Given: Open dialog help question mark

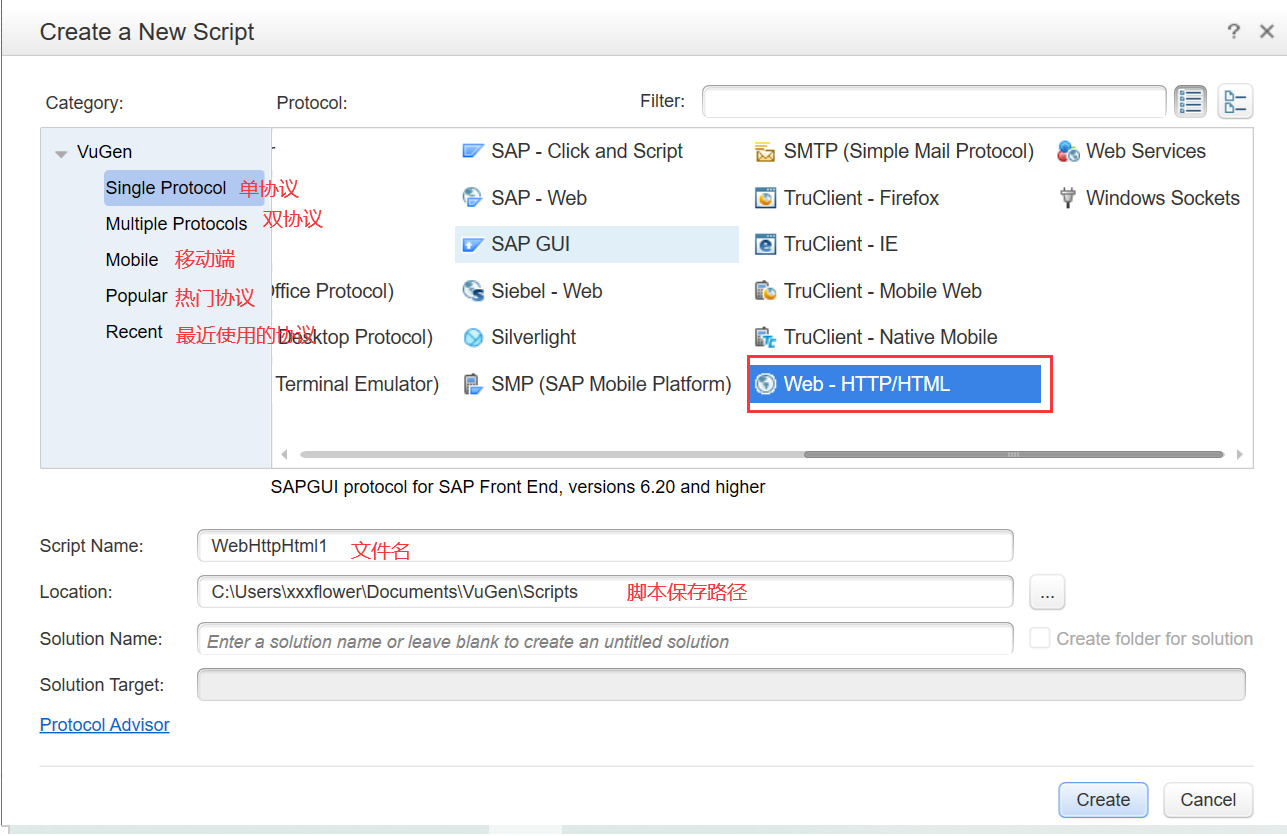Looking at the screenshot, I should tap(1234, 32).
